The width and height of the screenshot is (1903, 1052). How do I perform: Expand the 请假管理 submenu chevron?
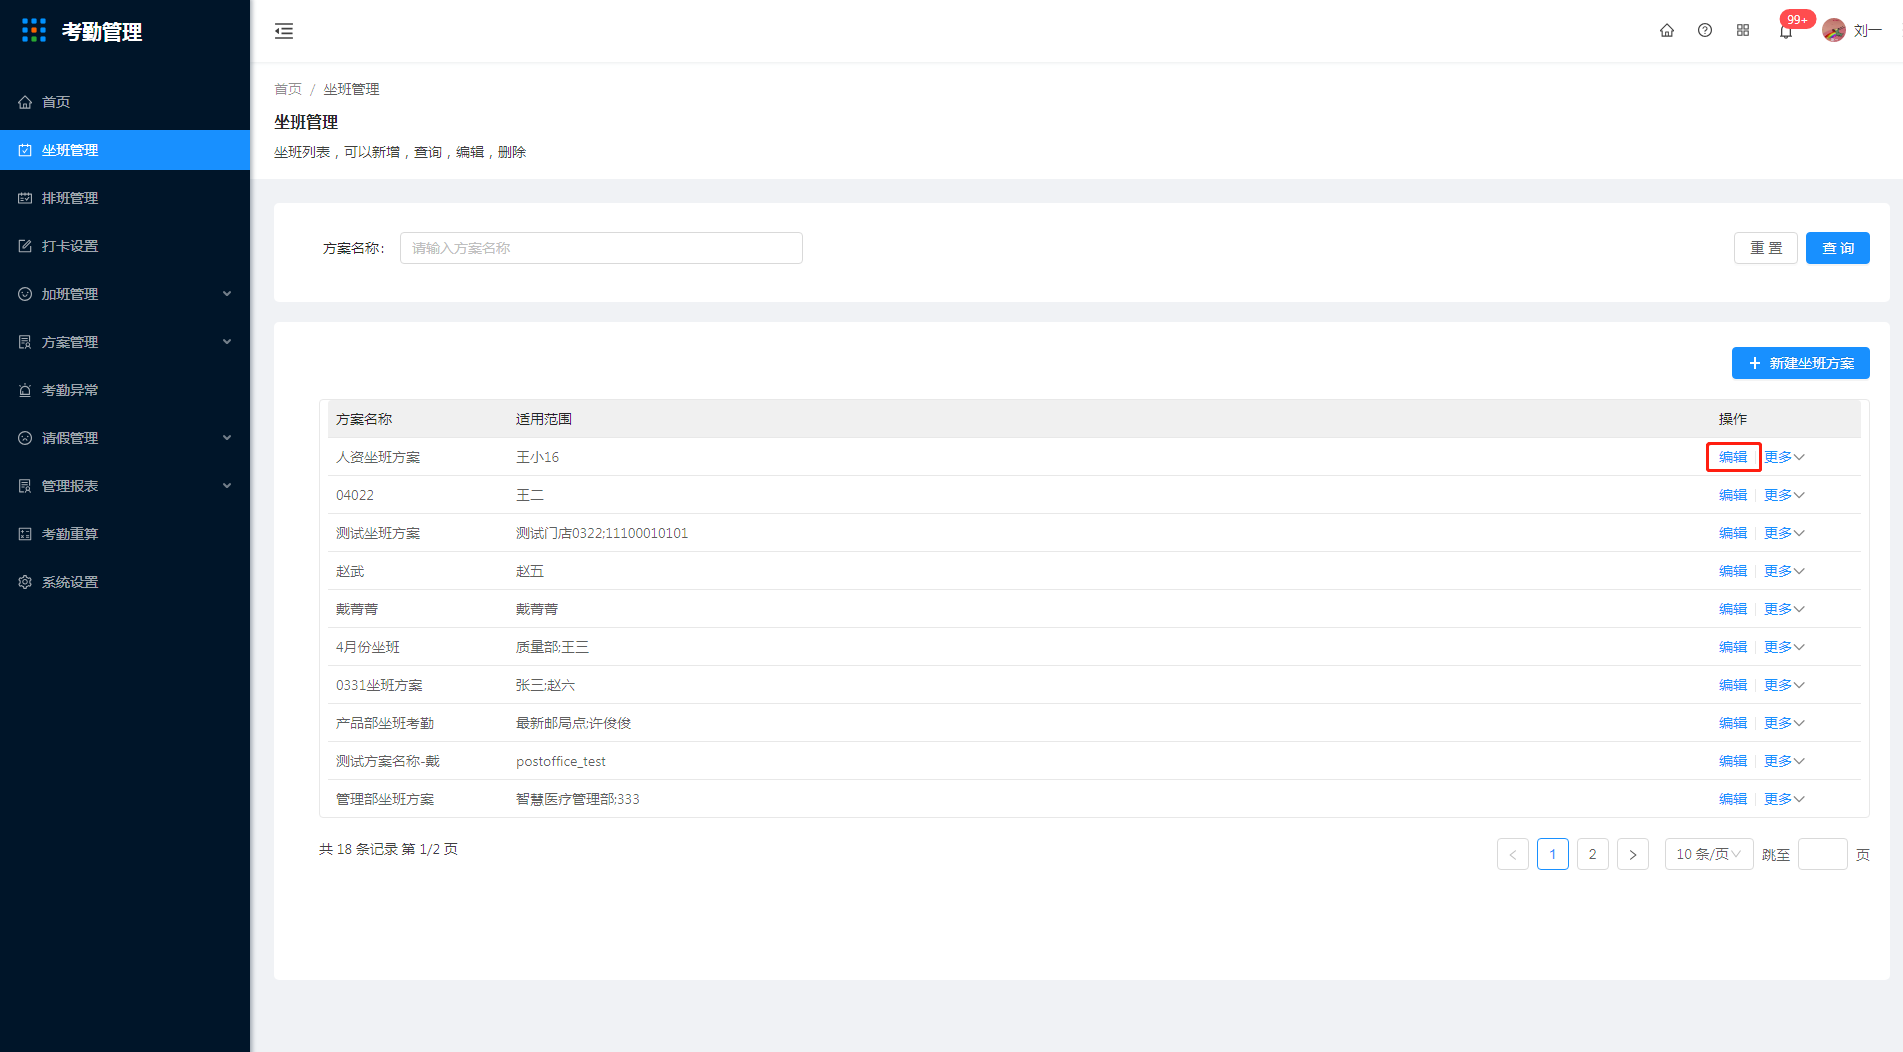click(227, 438)
